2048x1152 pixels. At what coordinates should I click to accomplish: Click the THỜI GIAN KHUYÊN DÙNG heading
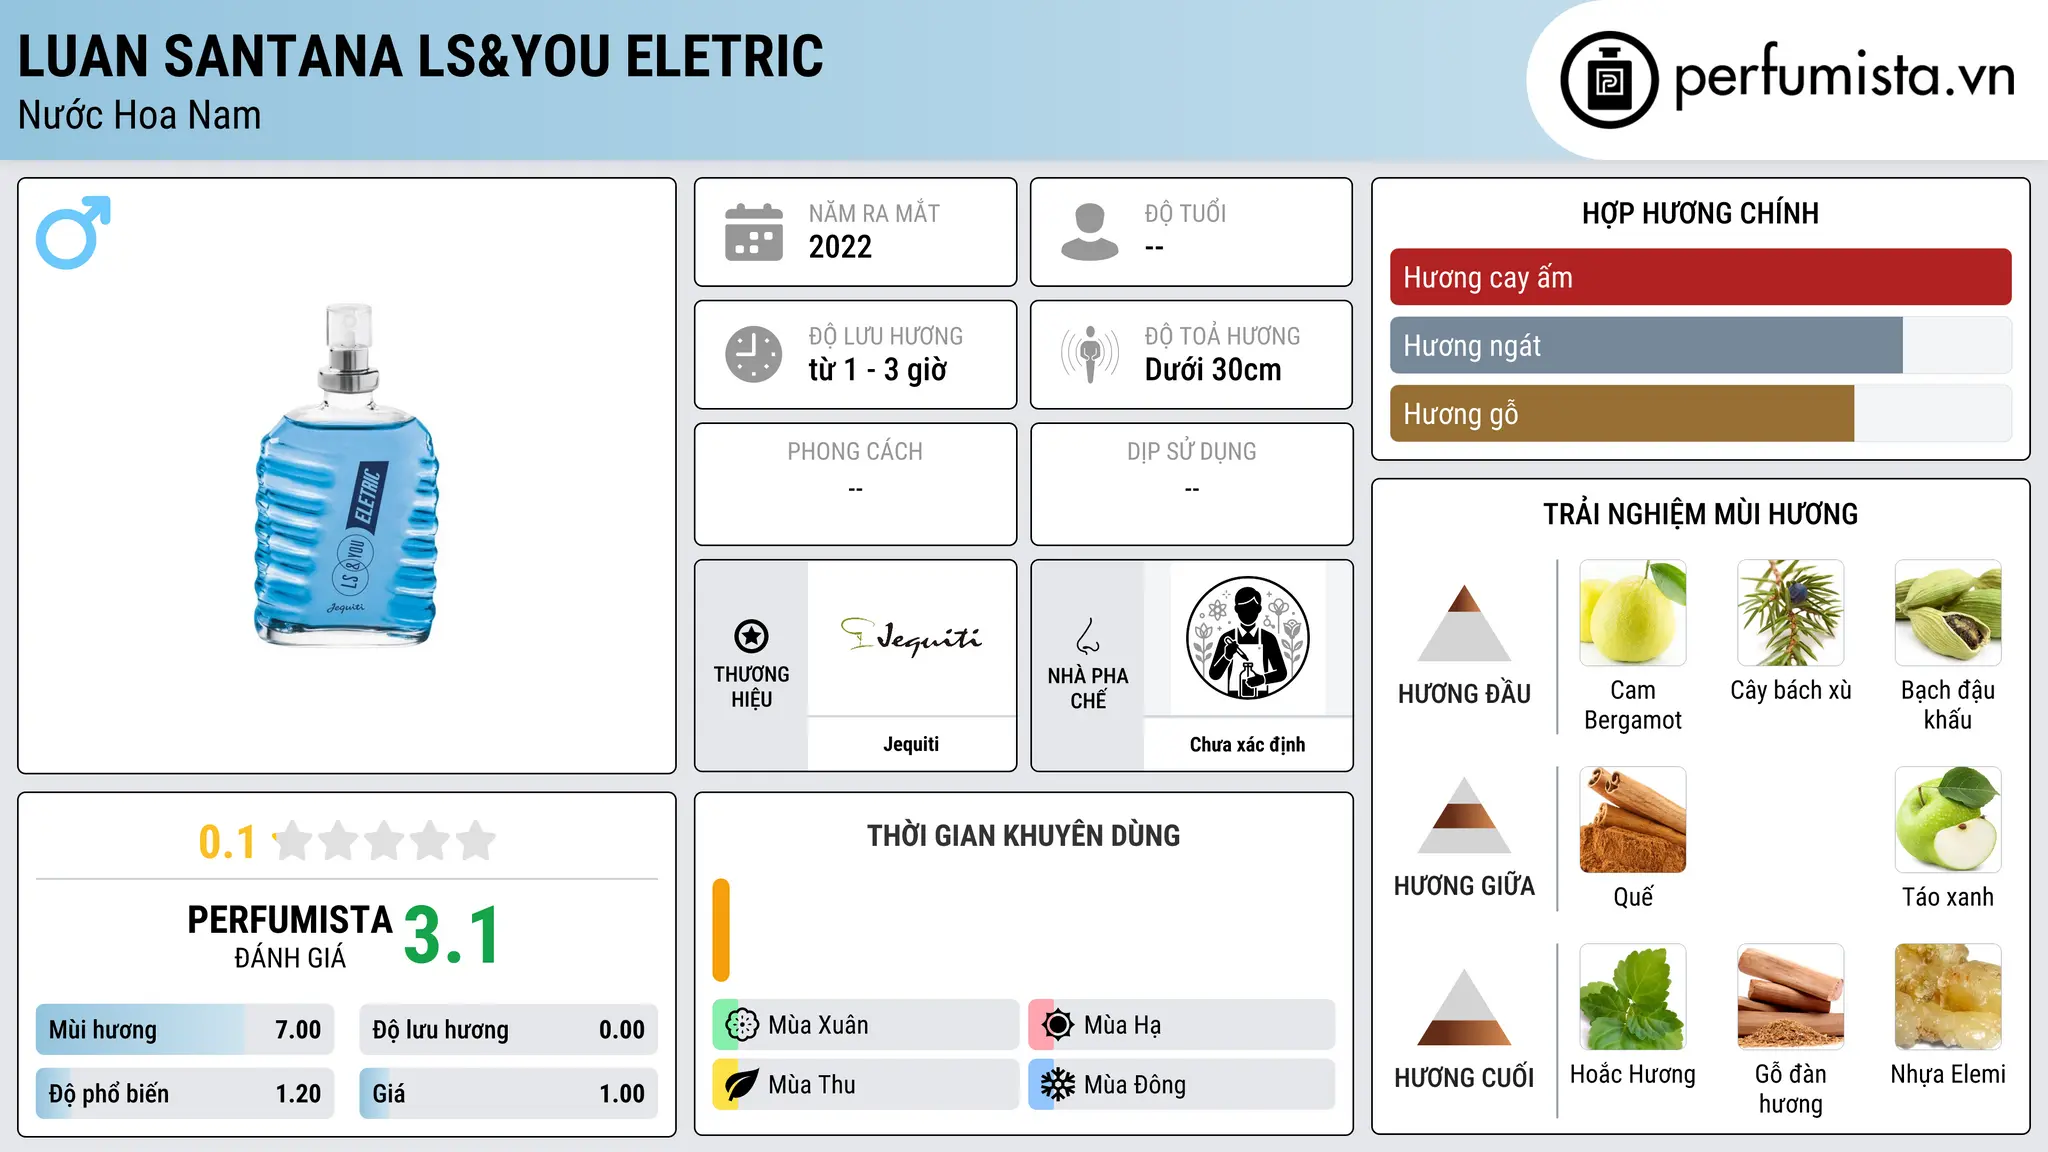(1023, 836)
